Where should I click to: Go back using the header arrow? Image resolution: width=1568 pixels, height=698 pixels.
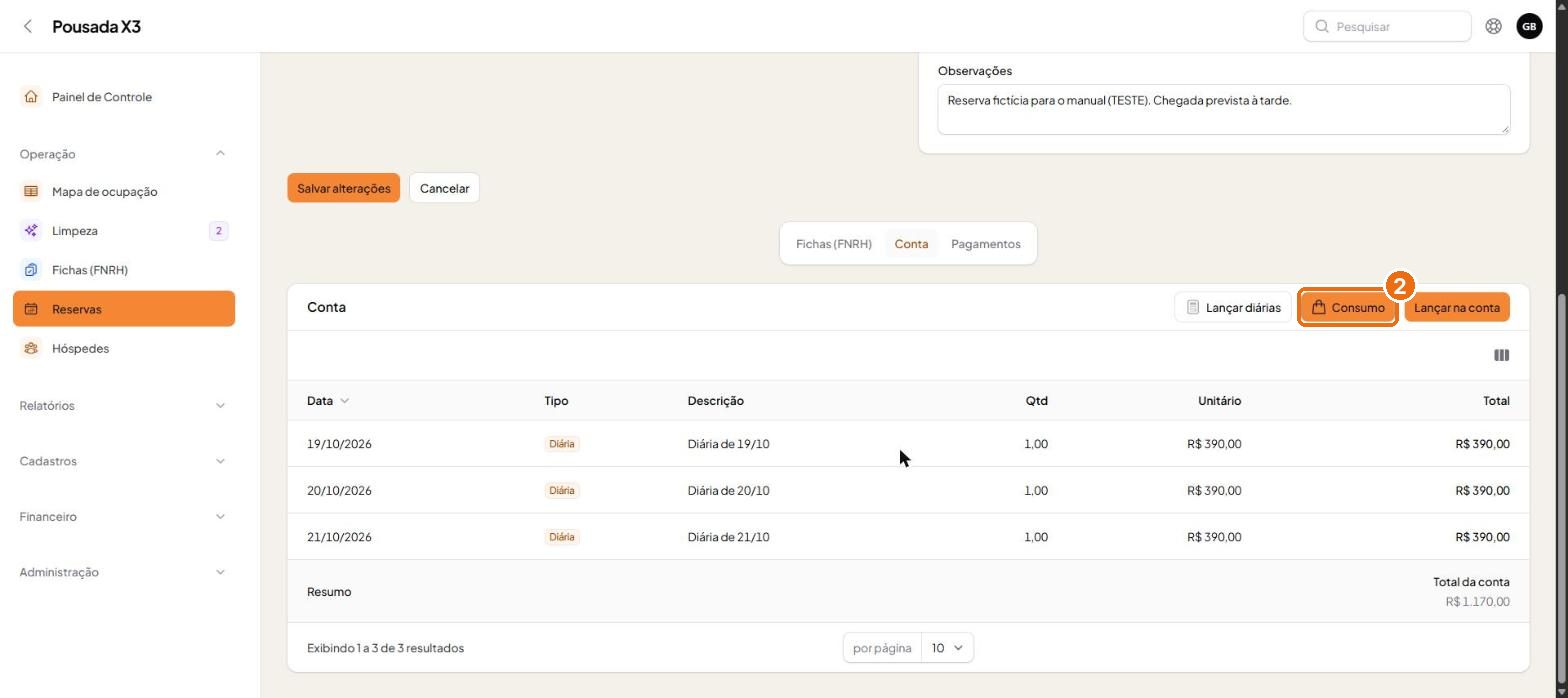pyautogui.click(x=28, y=26)
